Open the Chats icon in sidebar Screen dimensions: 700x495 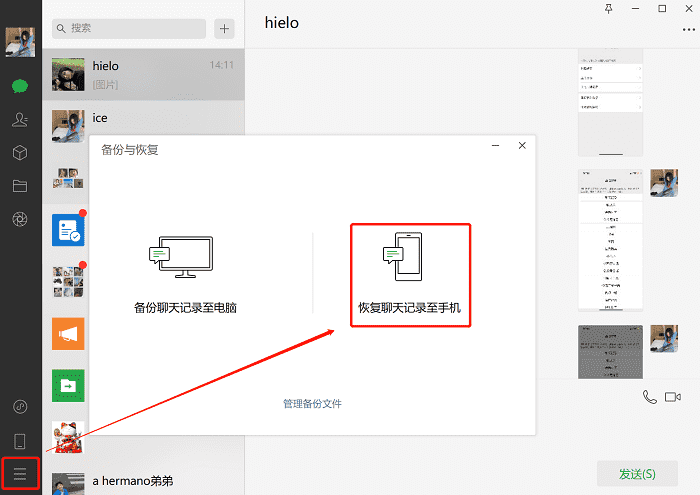(x=20, y=86)
